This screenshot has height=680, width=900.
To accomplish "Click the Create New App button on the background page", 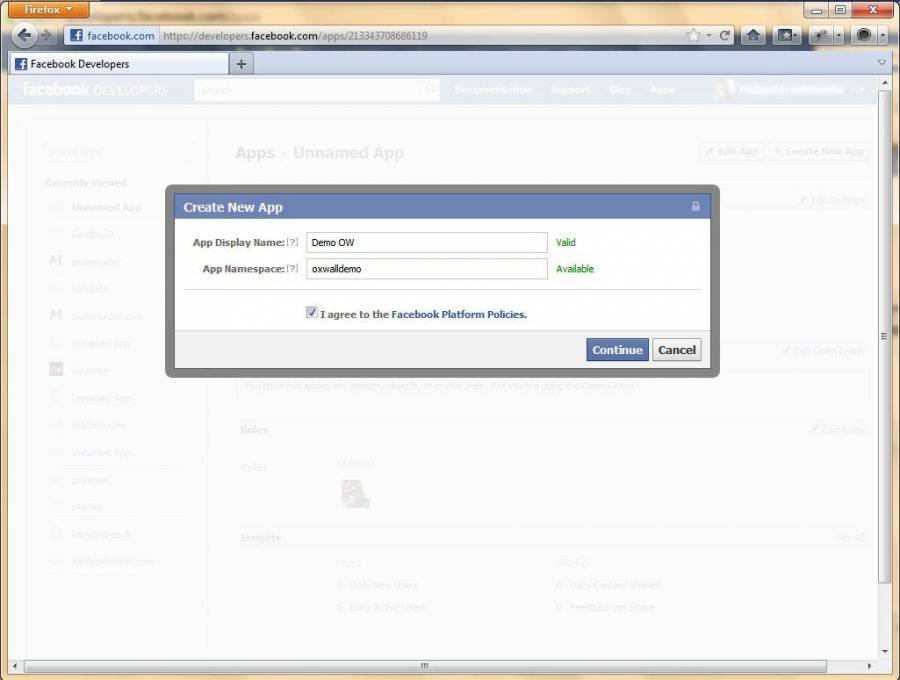I will [818, 151].
